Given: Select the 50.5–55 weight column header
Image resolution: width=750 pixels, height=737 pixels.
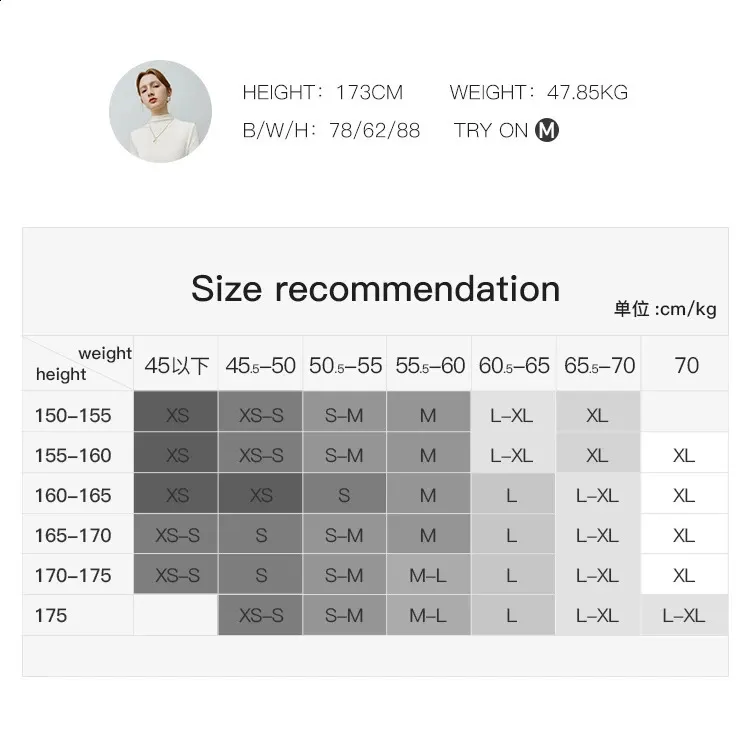Looking at the screenshot, I should pos(345,365).
